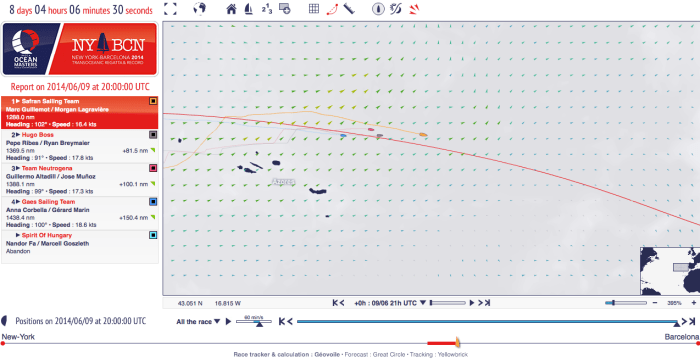Click the Spirit Of Hungary name
This screenshot has height=362, width=700.
pyautogui.click(x=46, y=235)
